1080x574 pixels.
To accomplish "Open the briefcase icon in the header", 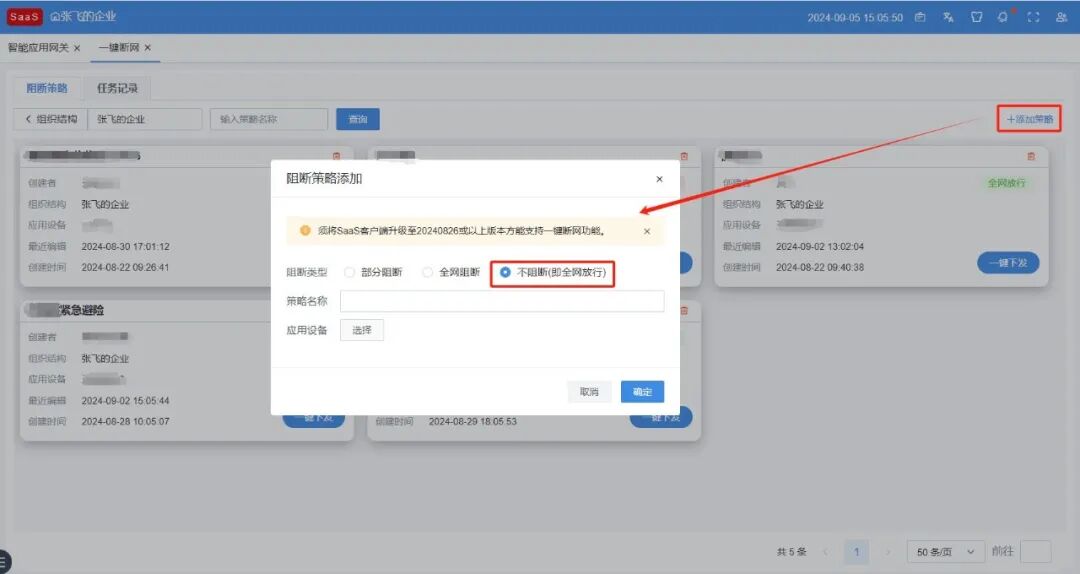I will (920, 17).
